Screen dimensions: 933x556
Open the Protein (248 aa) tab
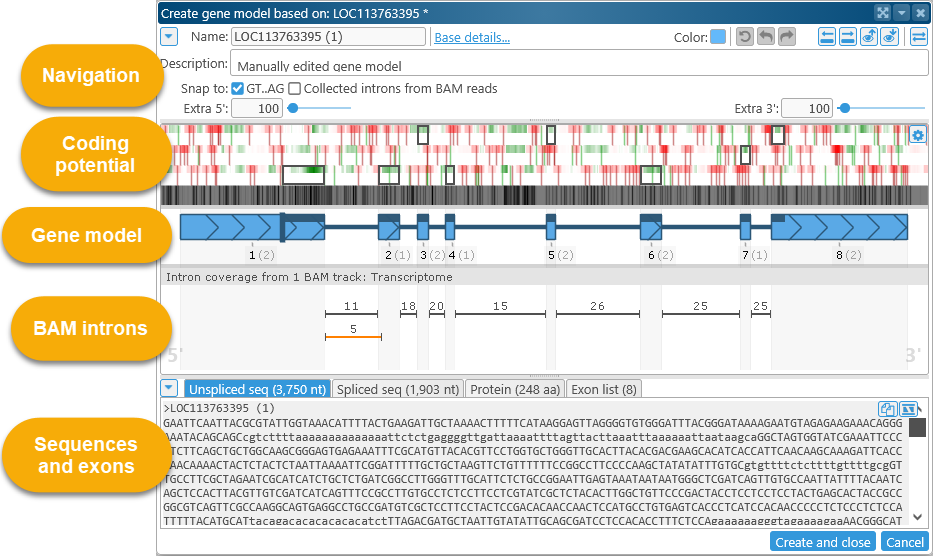(x=514, y=389)
